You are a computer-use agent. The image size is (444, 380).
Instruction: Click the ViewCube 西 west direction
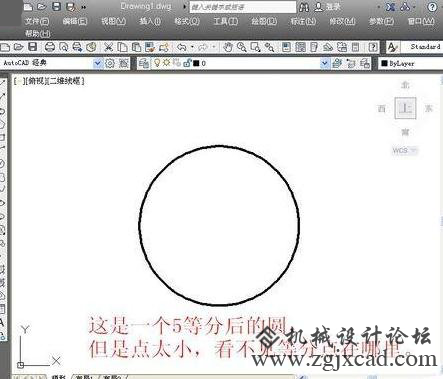tap(382, 108)
